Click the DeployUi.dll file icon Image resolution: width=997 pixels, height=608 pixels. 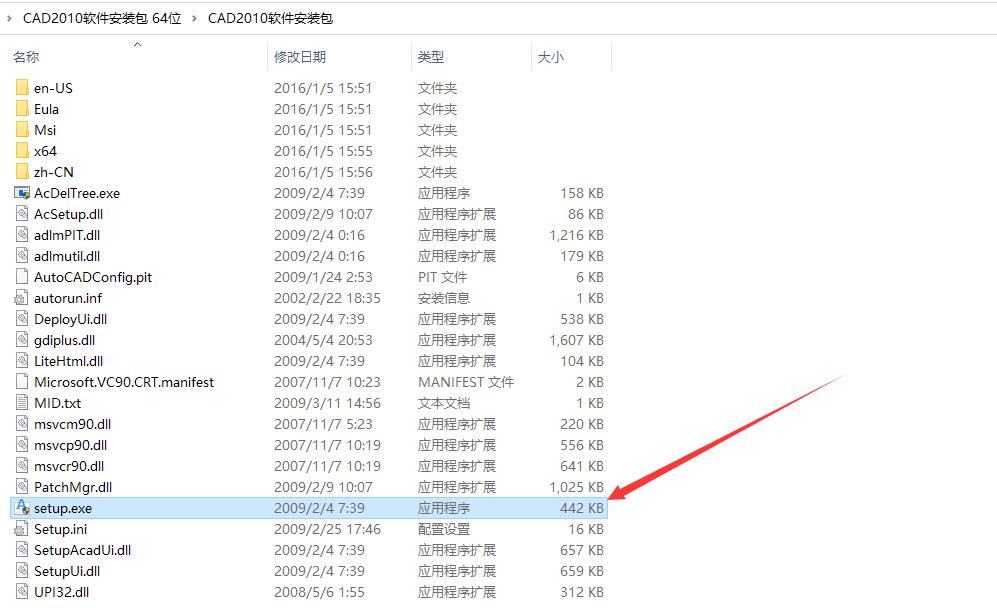pos(22,319)
